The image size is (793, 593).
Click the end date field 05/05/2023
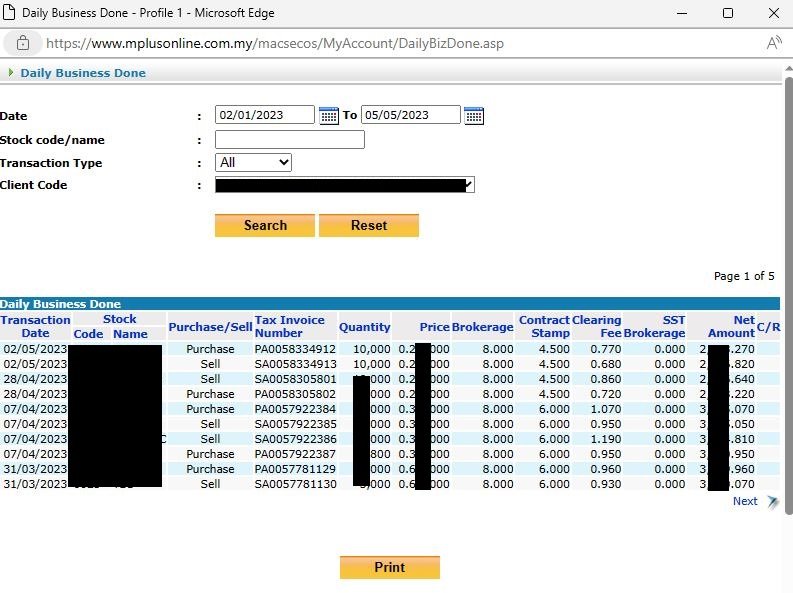[411, 115]
